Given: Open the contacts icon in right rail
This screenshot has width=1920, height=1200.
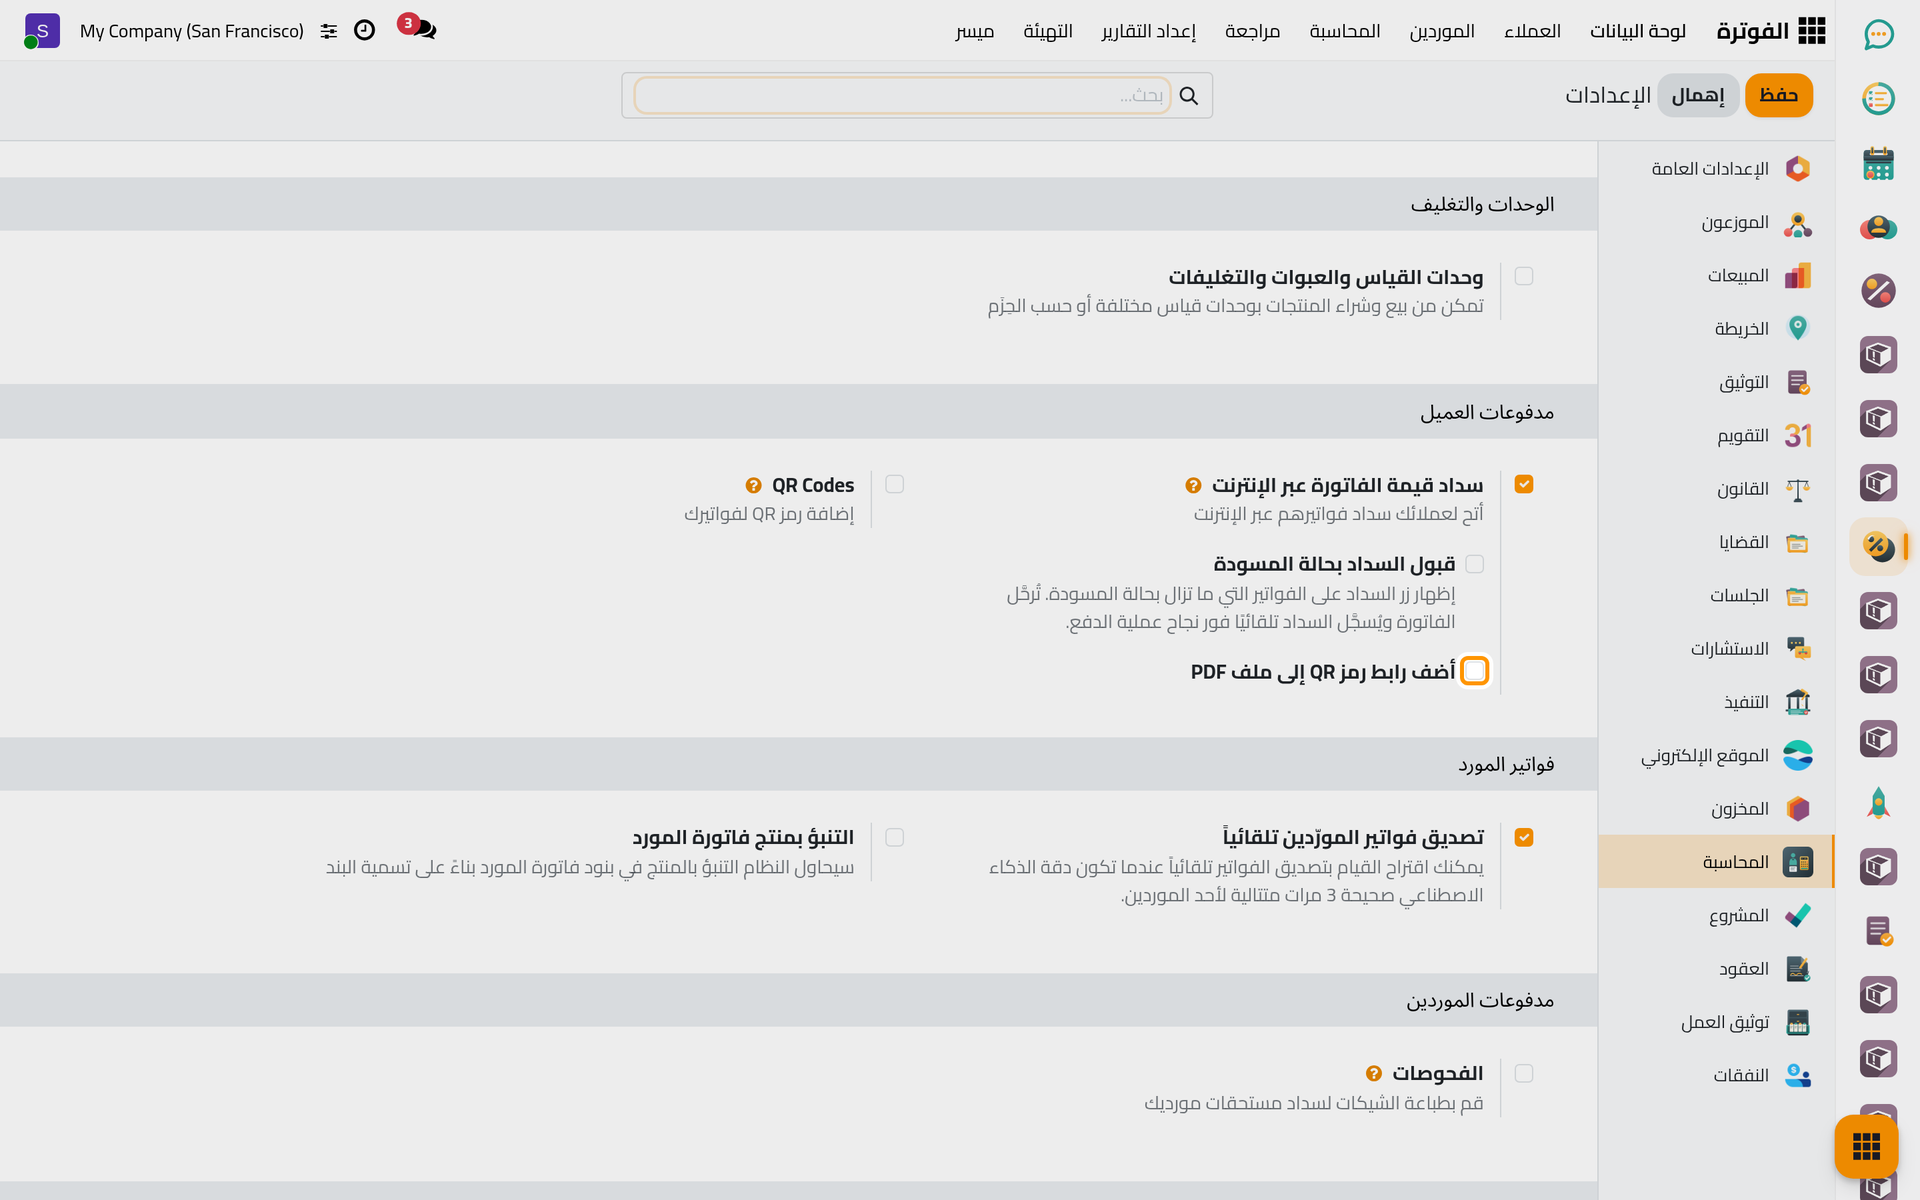Looking at the screenshot, I should [1878, 227].
